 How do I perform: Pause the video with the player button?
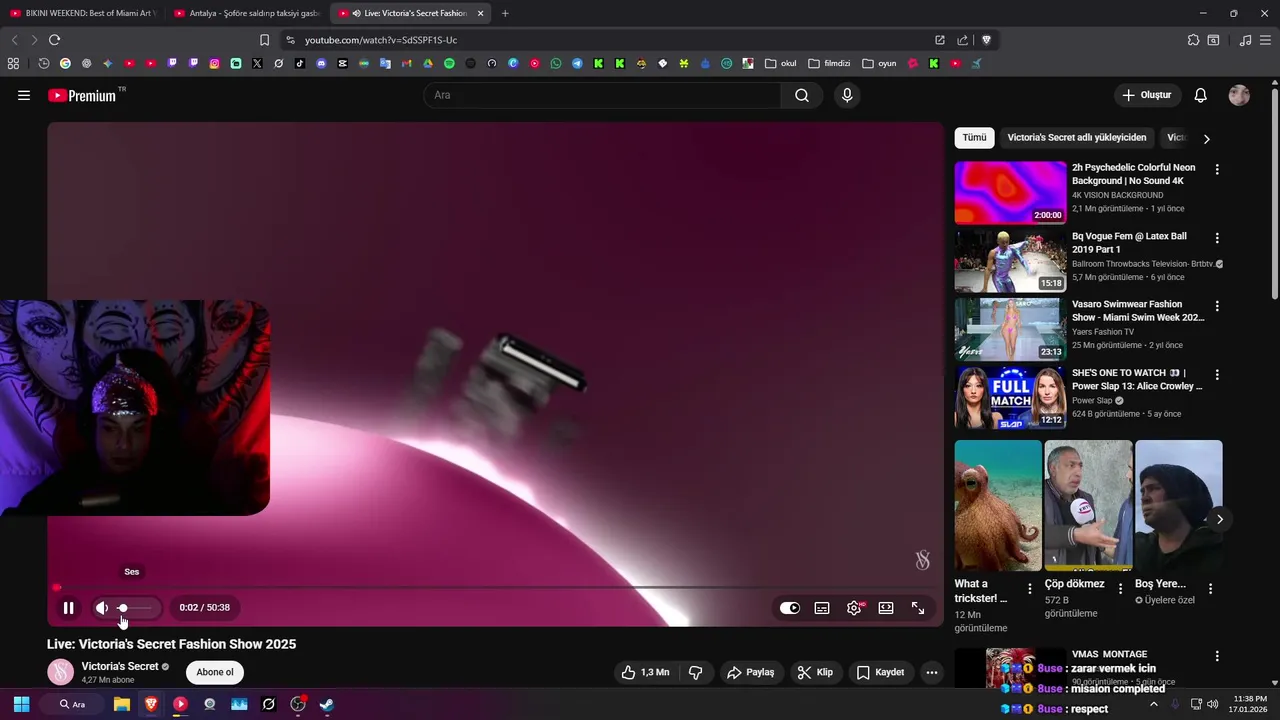point(69,608)
